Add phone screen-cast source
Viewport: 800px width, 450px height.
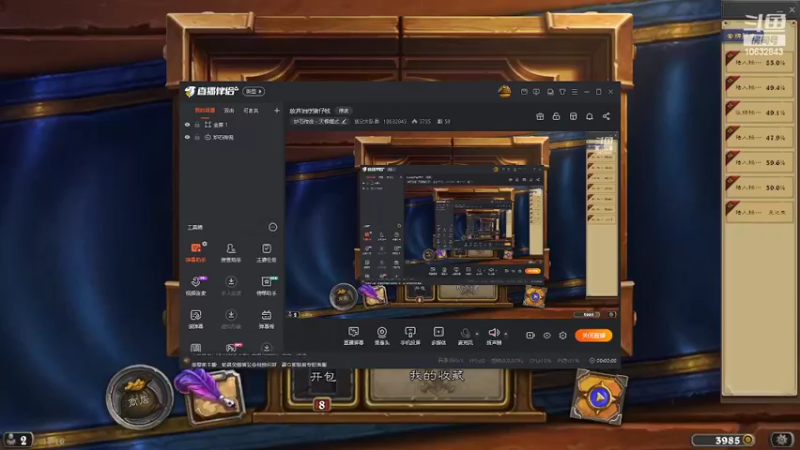click(410, 336)
